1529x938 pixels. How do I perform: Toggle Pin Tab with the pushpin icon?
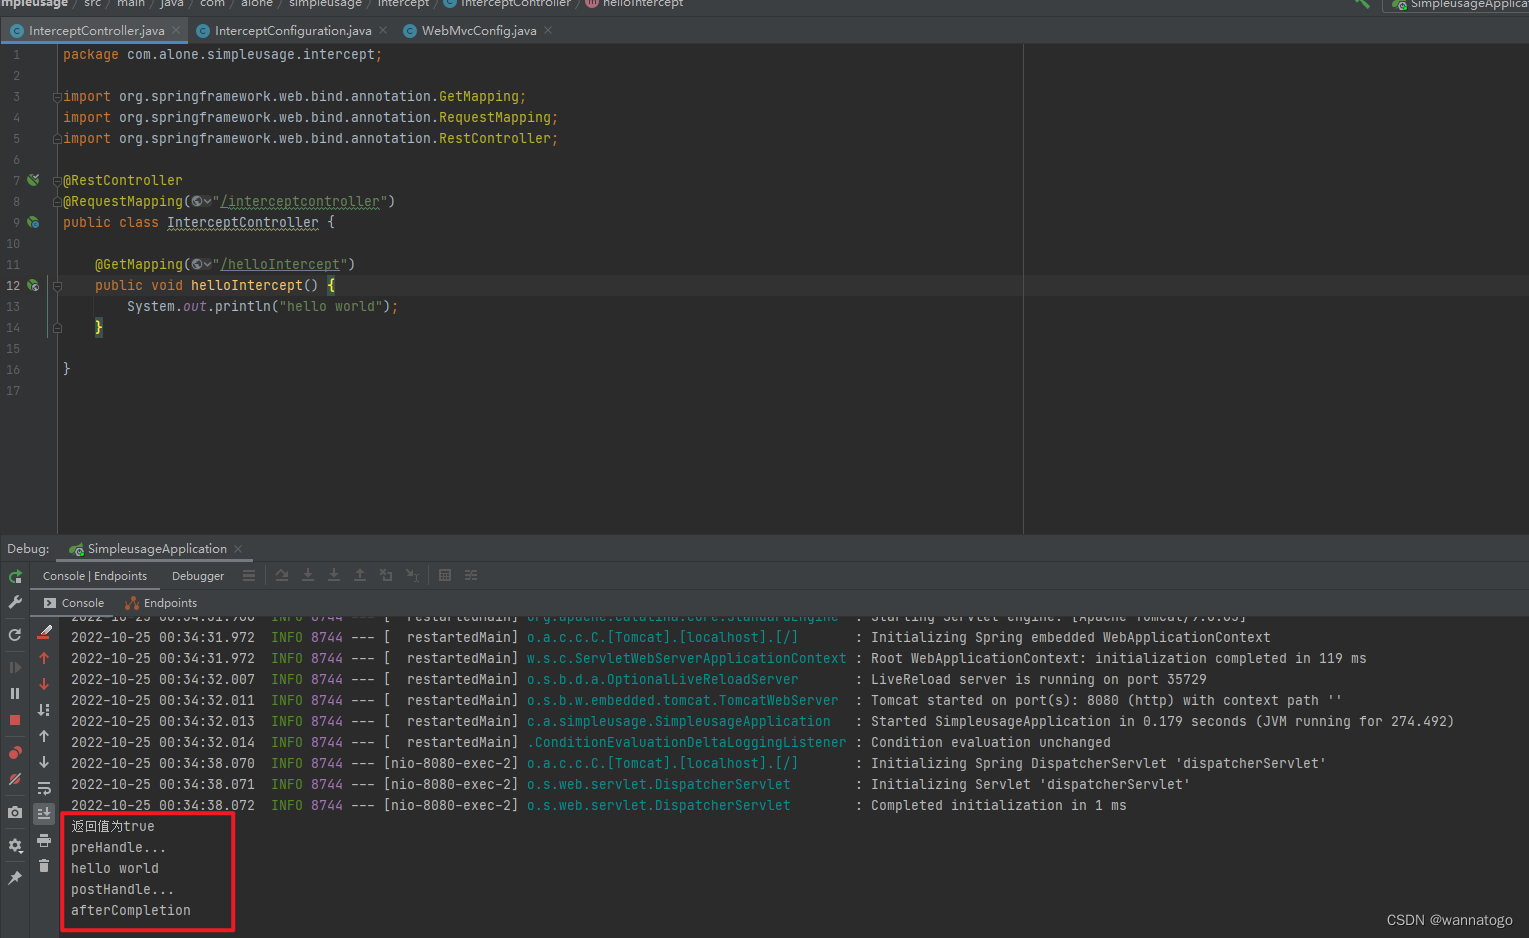click(15, 878)
